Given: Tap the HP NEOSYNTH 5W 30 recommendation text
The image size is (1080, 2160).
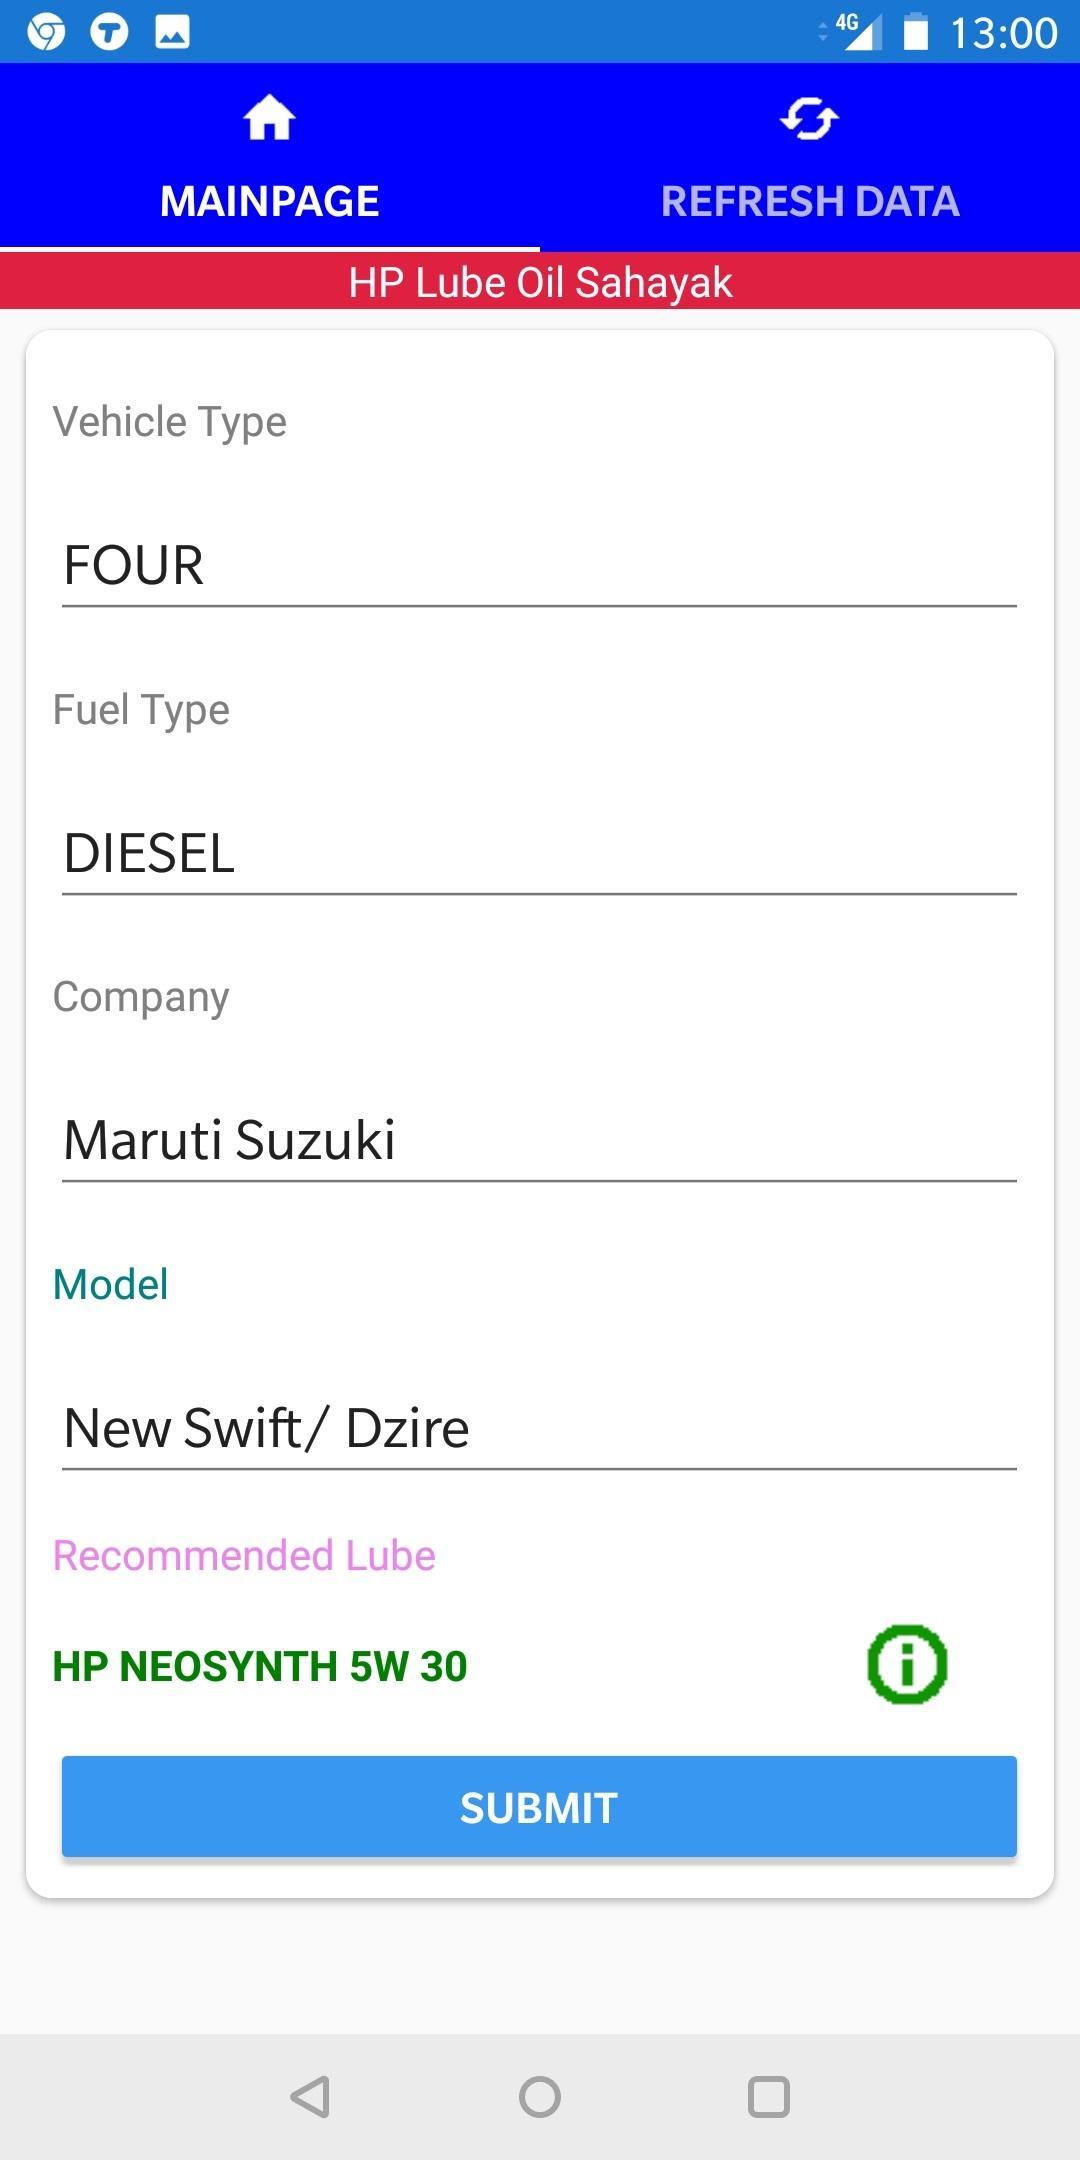Looking at the screenshot, I should click(260, 1666).
